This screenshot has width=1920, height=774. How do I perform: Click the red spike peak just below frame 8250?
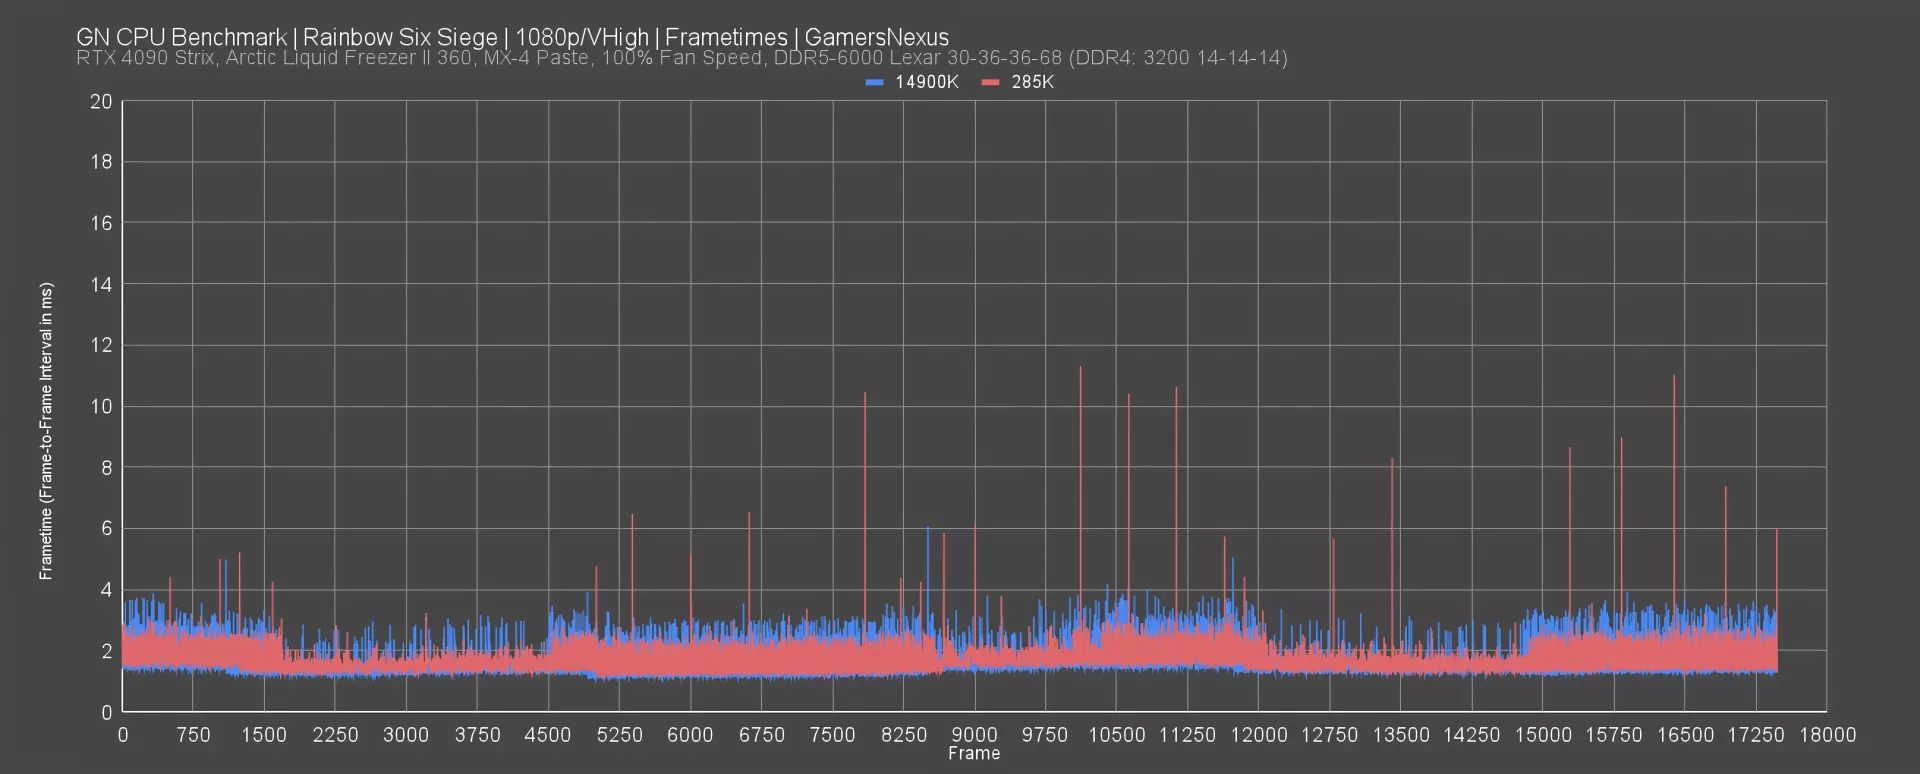(865, 394)
